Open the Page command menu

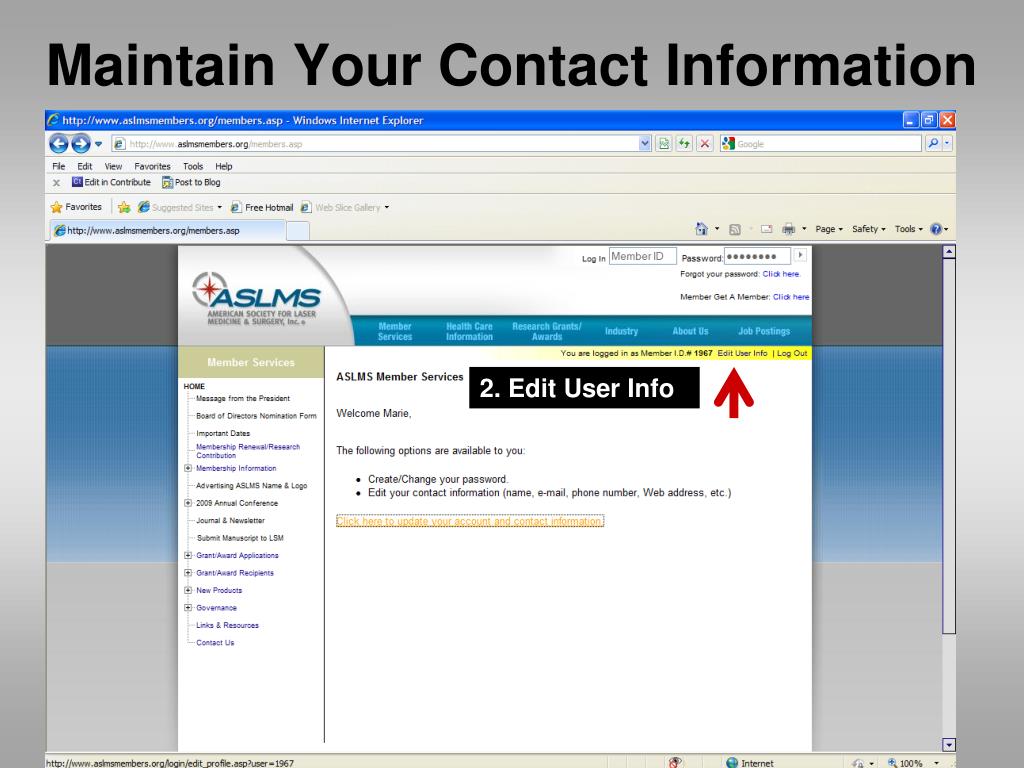click(x=829, y=229)
